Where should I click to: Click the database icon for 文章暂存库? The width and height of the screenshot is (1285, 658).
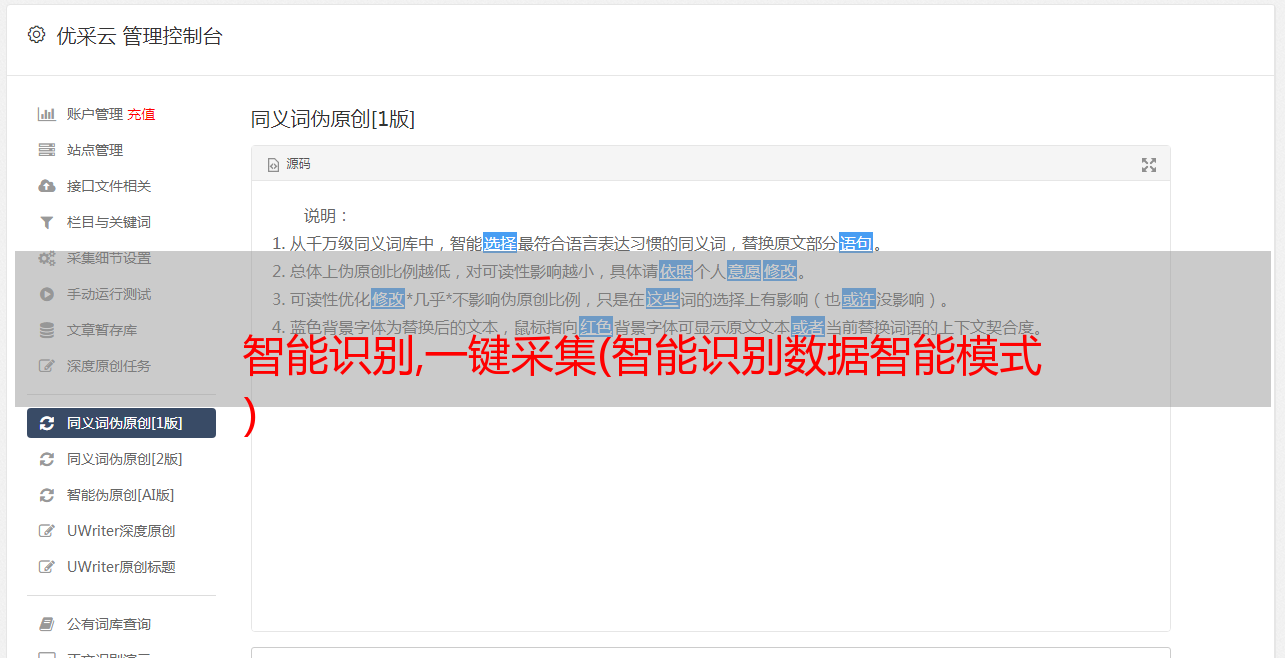pyautogui.click(x=46, y=330)
